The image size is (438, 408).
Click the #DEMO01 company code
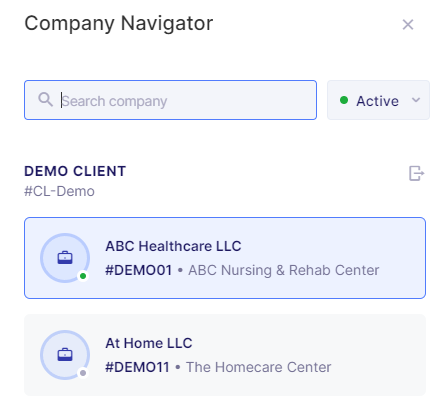(139, 270)
